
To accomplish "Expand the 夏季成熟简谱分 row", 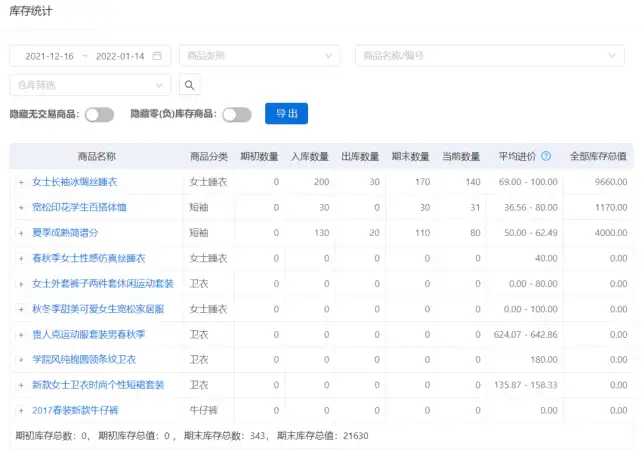I will (x=21, y=233).
